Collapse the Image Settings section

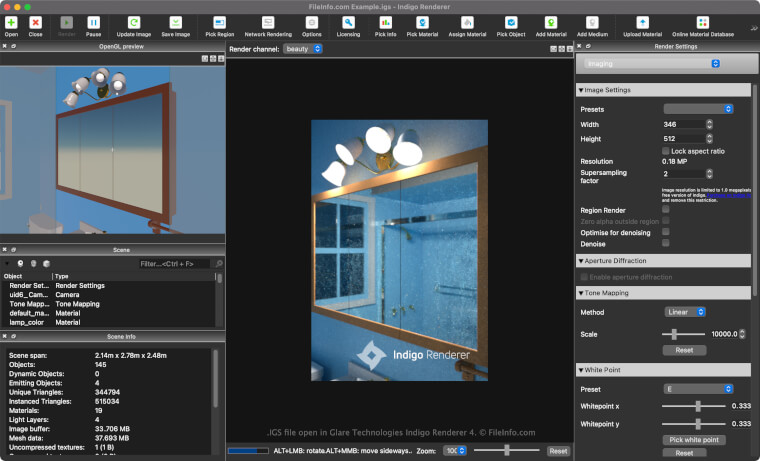[582, 90]
